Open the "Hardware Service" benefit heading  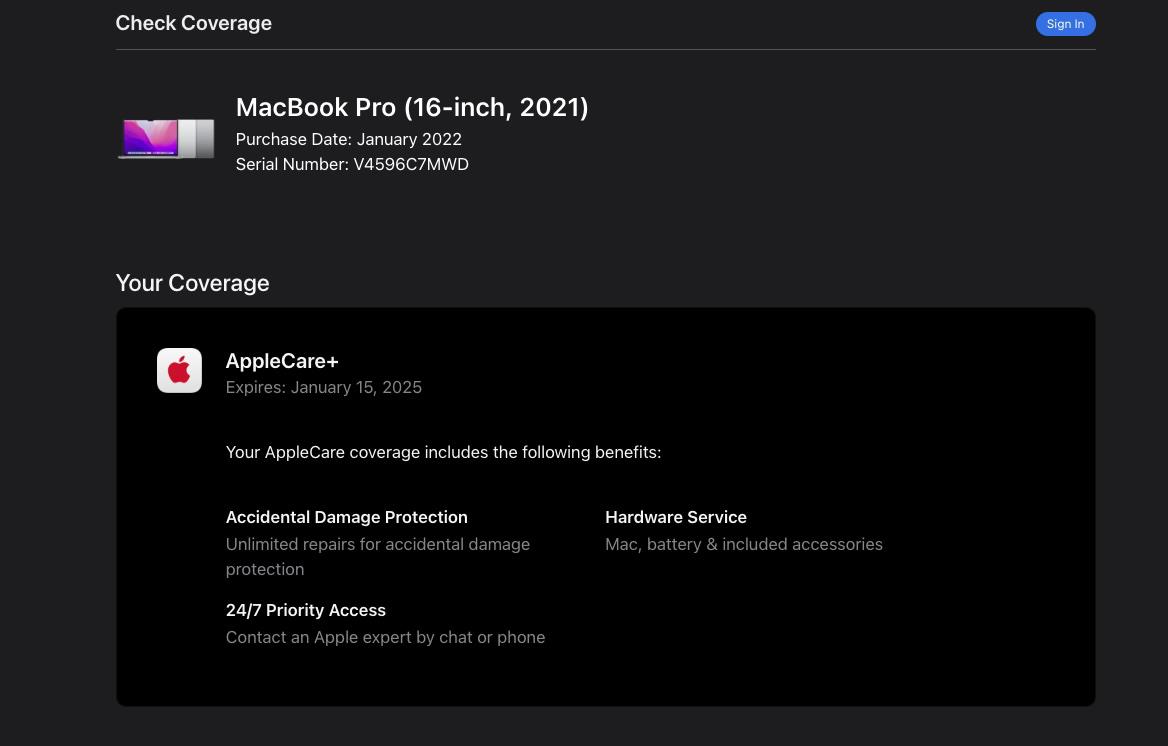(x=675, y=517)
